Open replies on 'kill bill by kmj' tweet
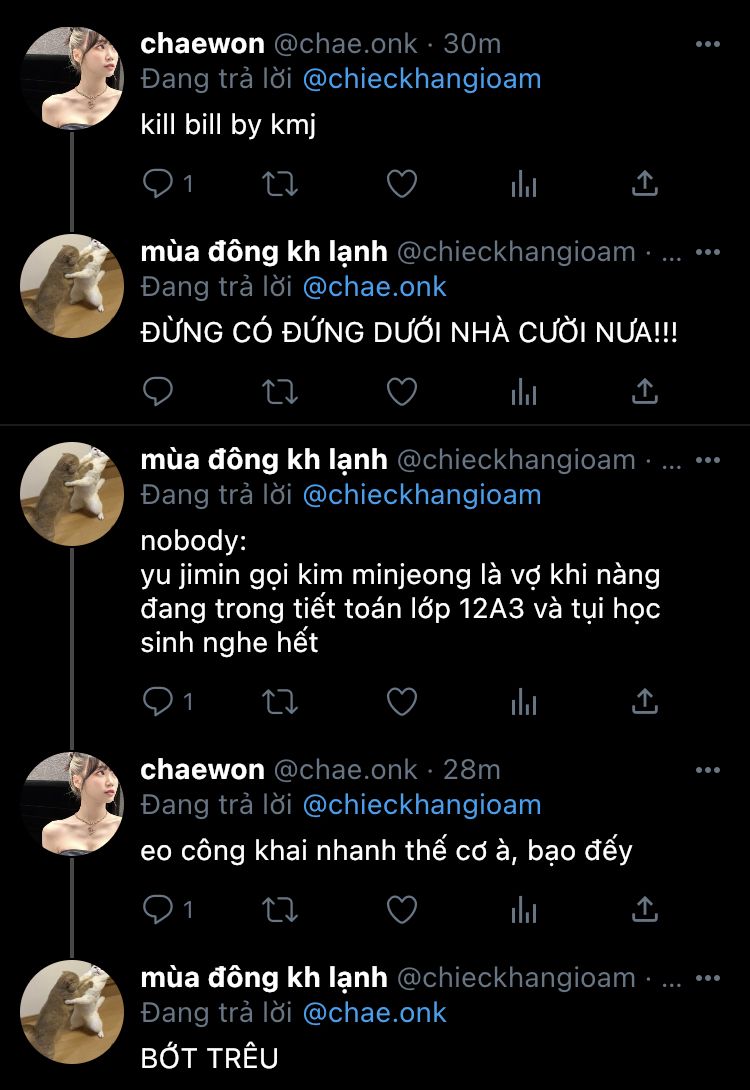Screen dimensions: 750x1090 pos(168,184)
